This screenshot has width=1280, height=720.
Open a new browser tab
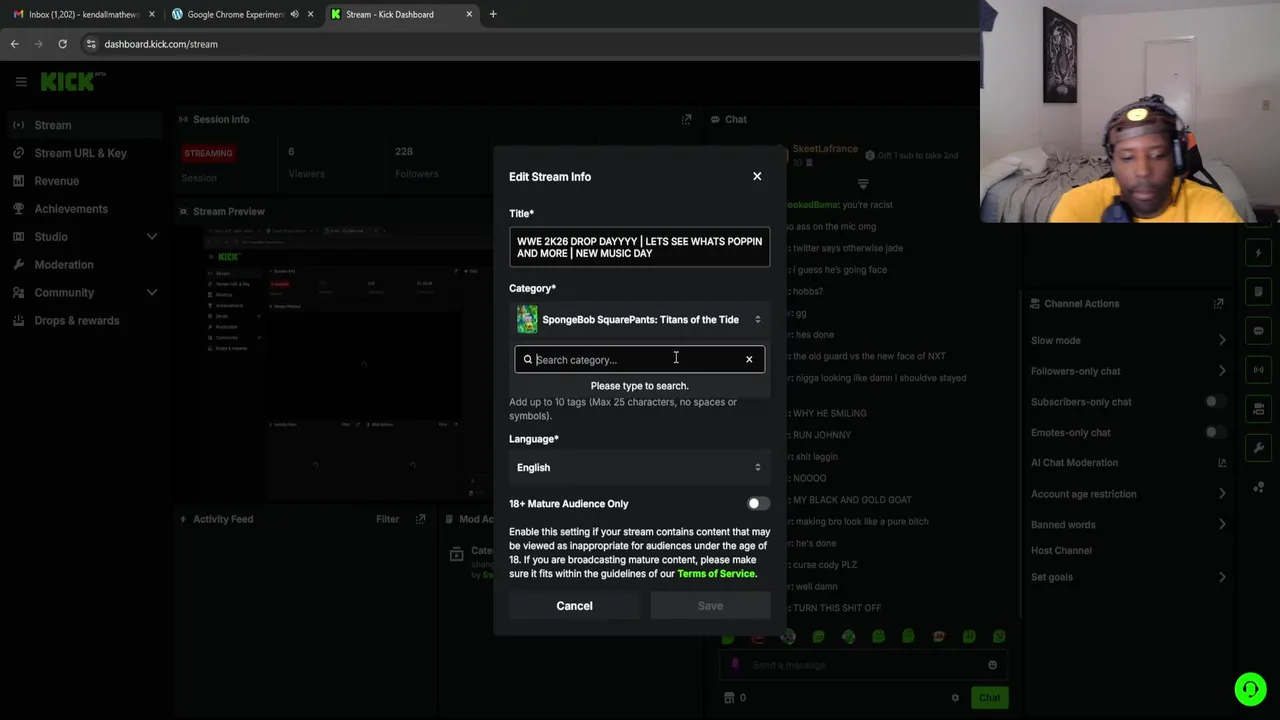[x=493, y=14]
